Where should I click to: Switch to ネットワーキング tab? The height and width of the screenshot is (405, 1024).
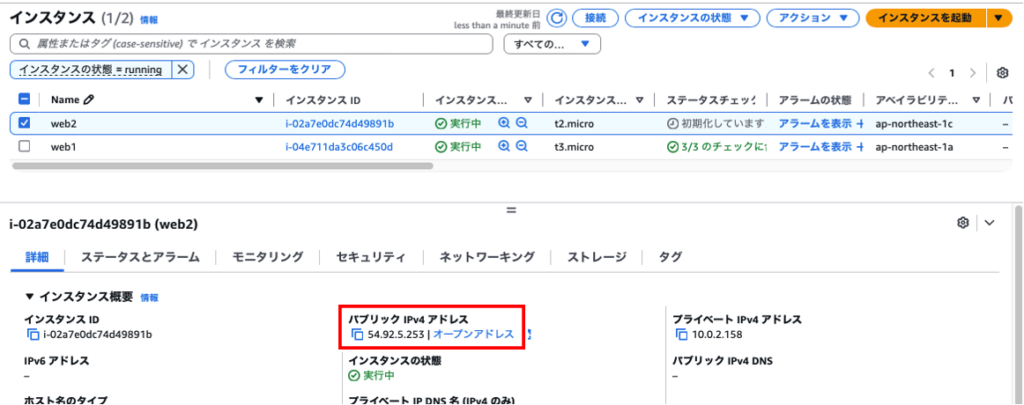coord(487,257)
